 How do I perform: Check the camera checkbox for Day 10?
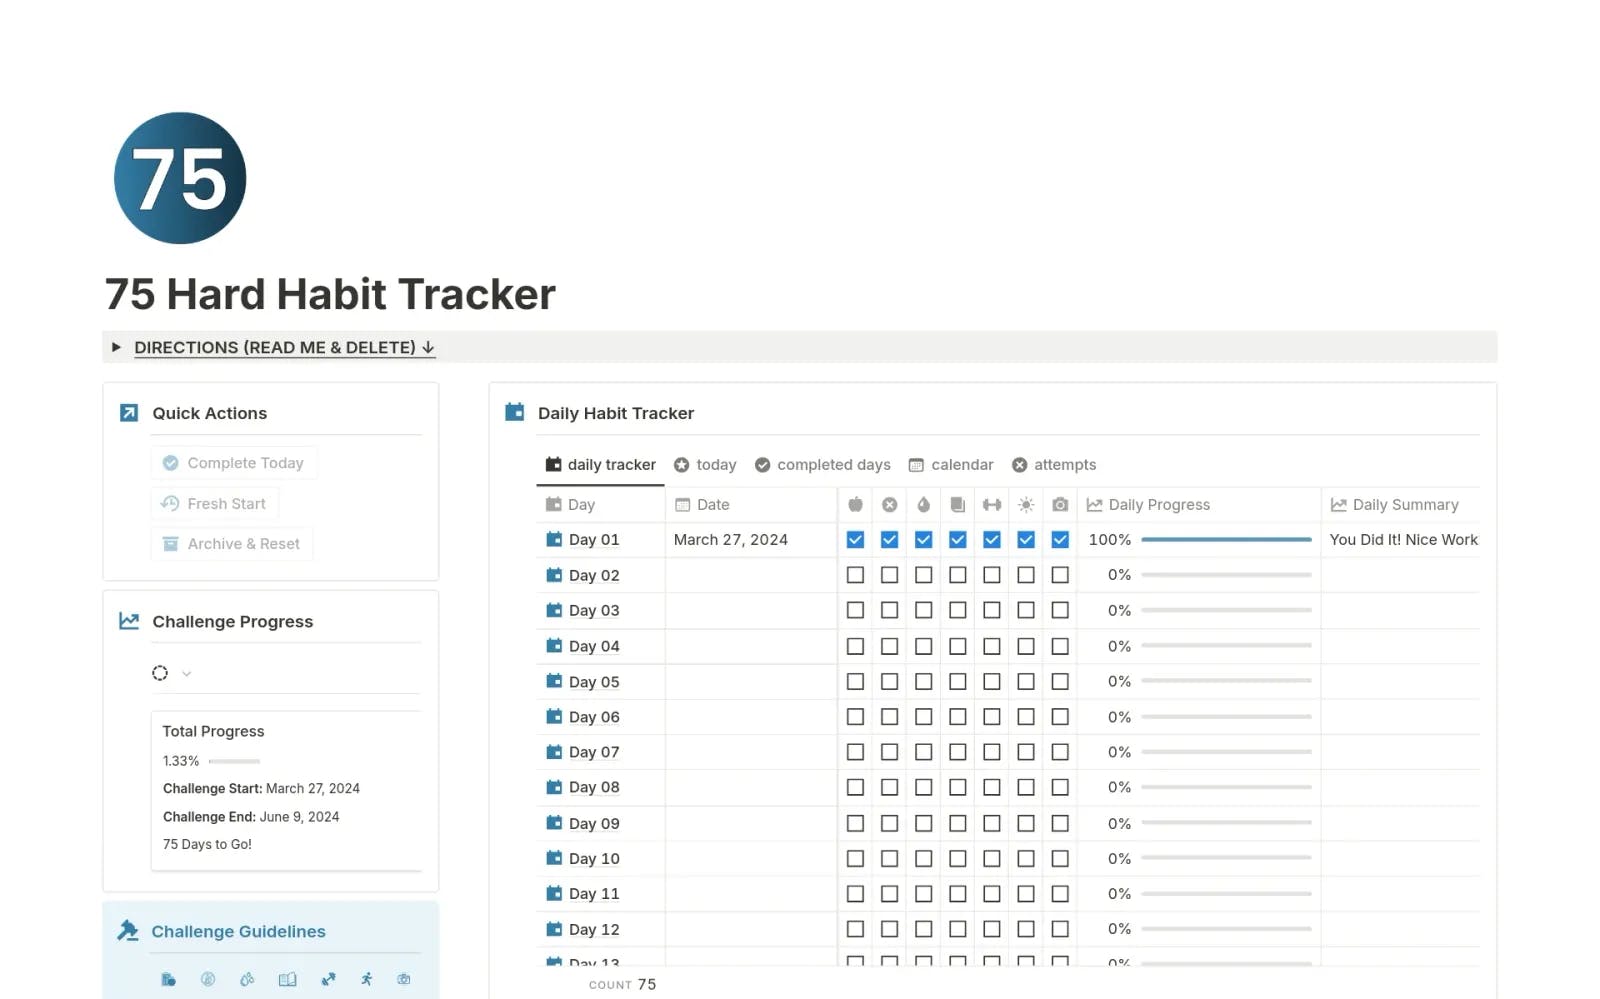(1060, 858)
